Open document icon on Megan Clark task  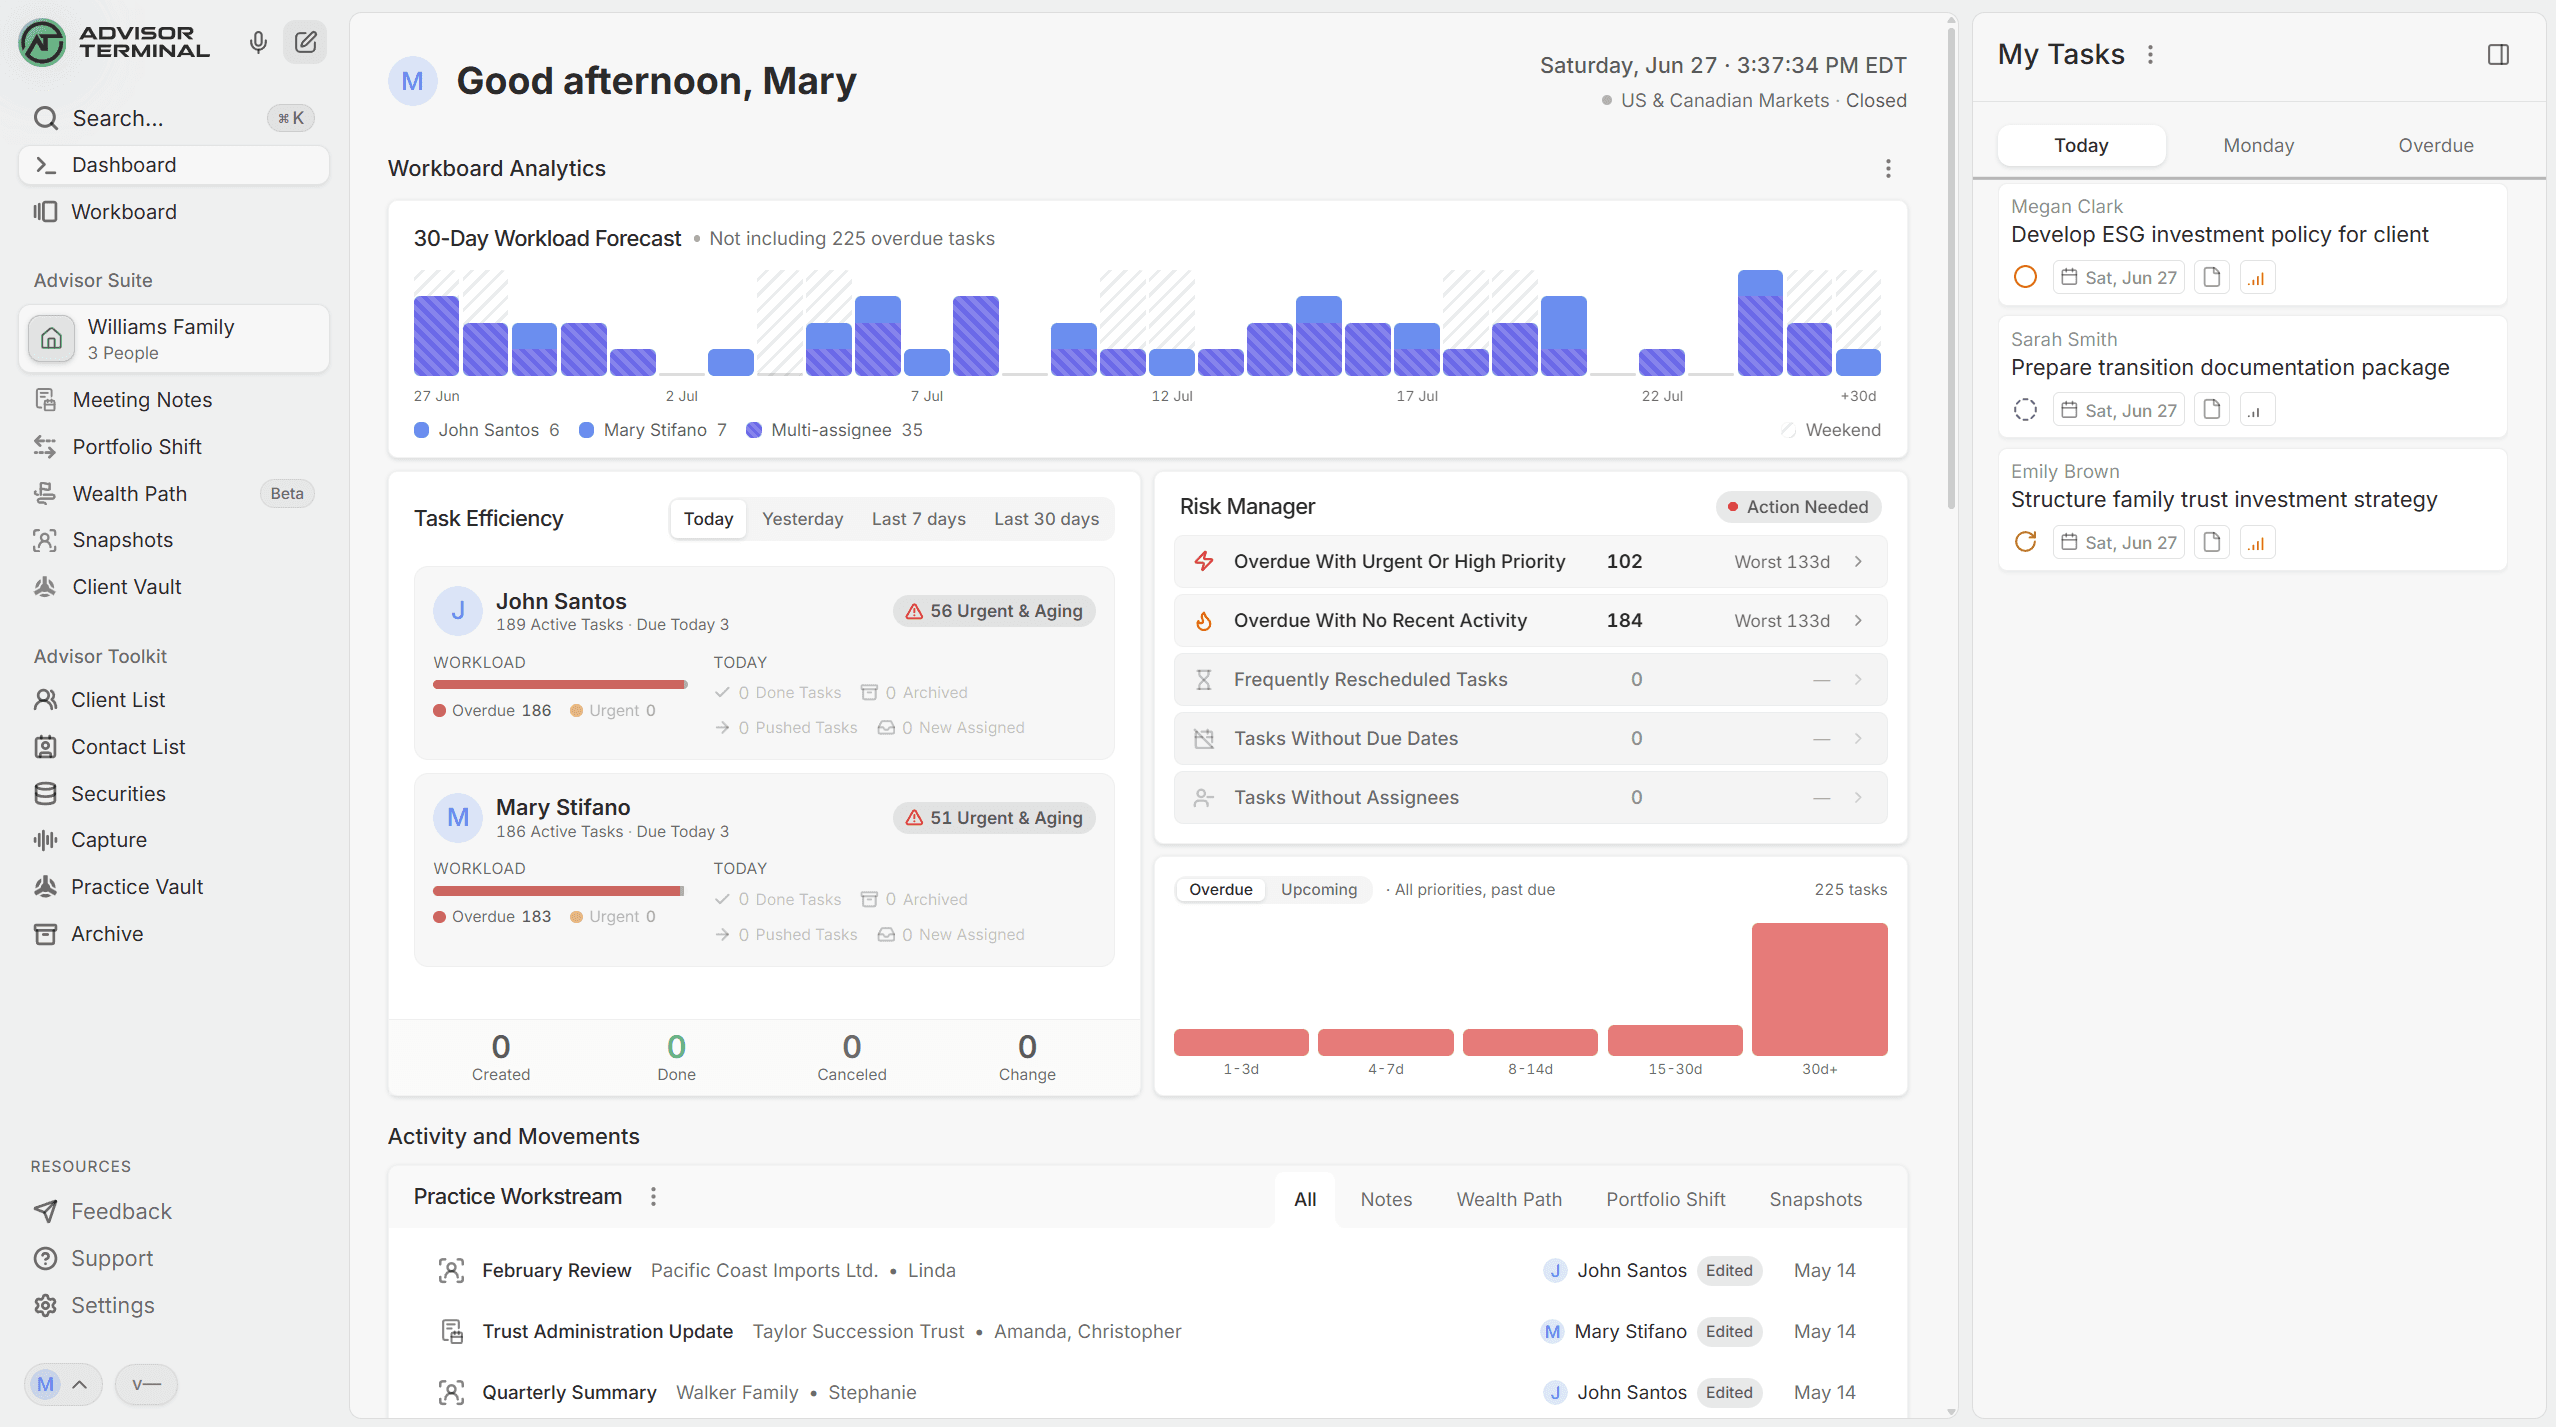[2212, 277]
